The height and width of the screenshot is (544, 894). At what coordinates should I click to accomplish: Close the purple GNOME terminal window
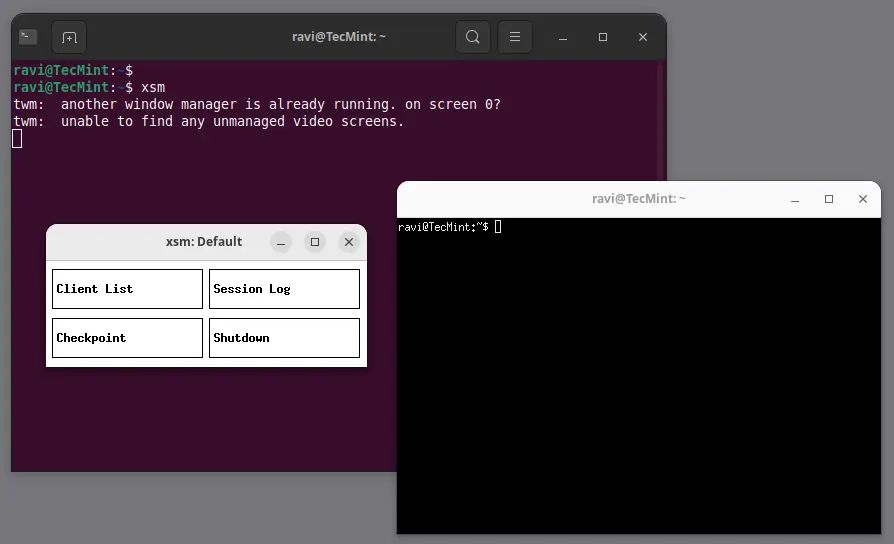[643, 37]
